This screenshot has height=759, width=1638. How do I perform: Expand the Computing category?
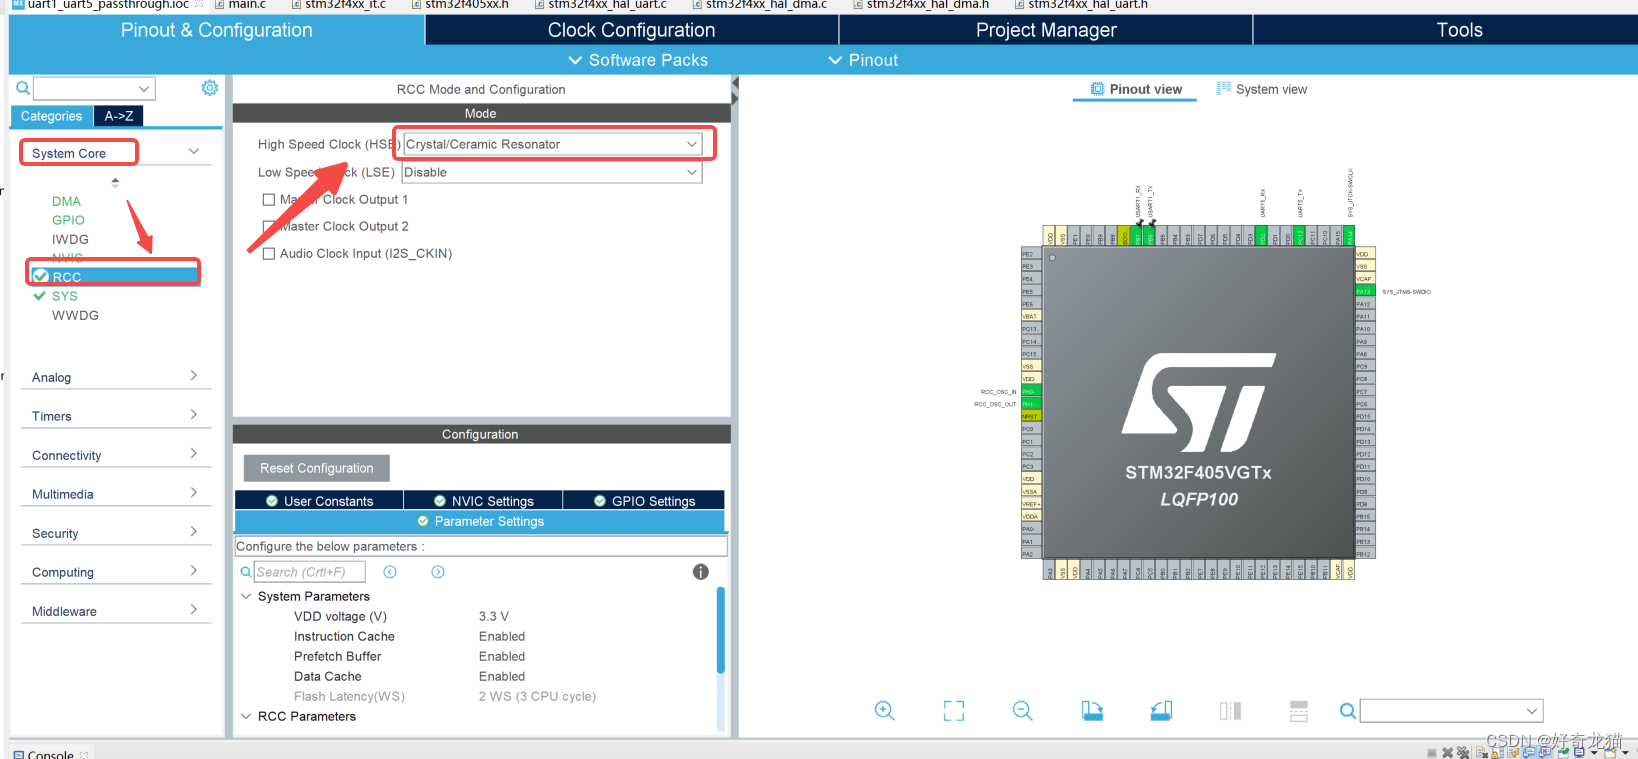(x=194, y=570)
